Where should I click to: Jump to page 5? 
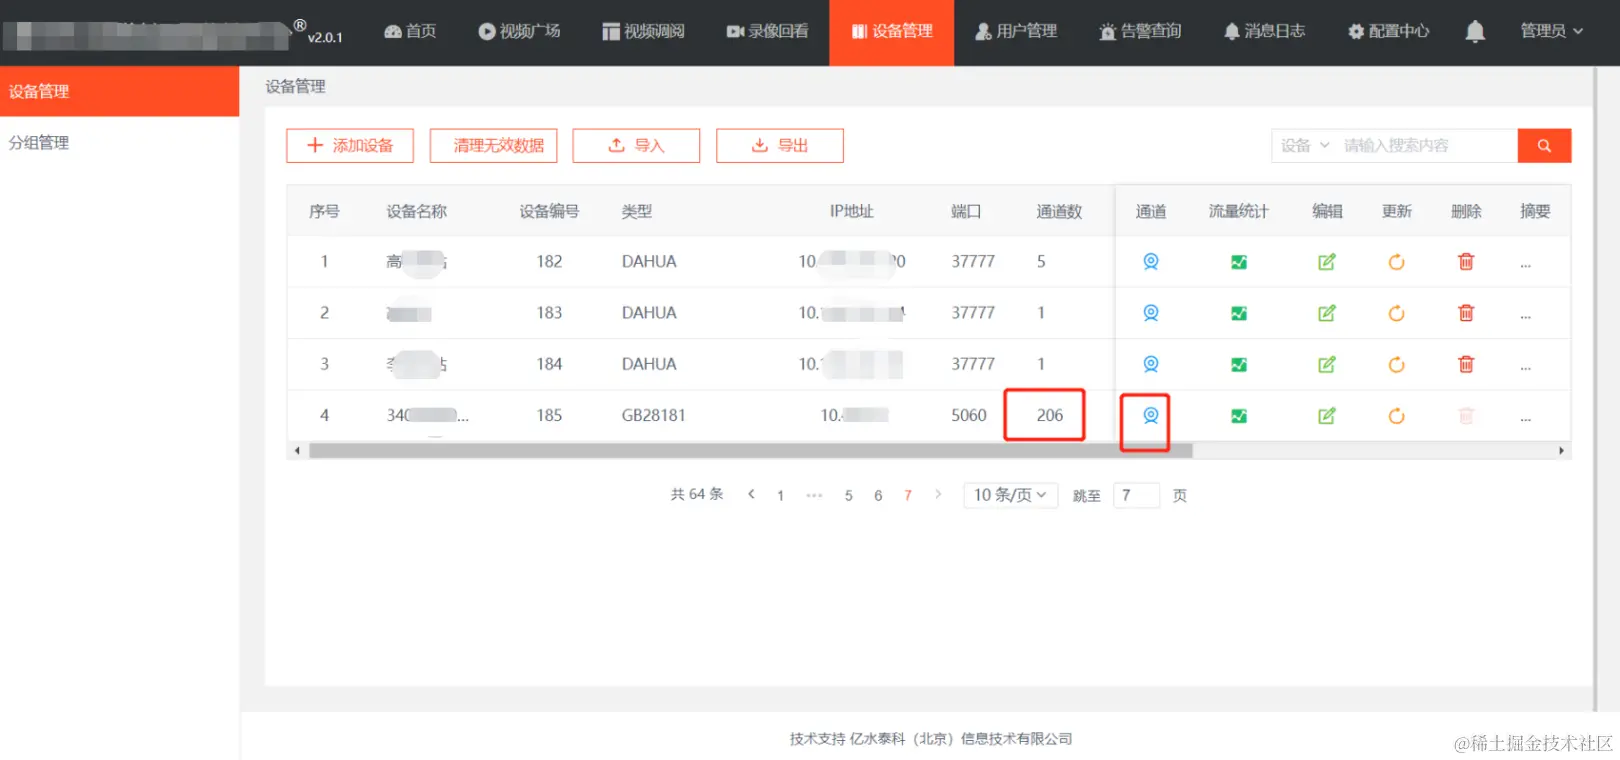[849, 495]
